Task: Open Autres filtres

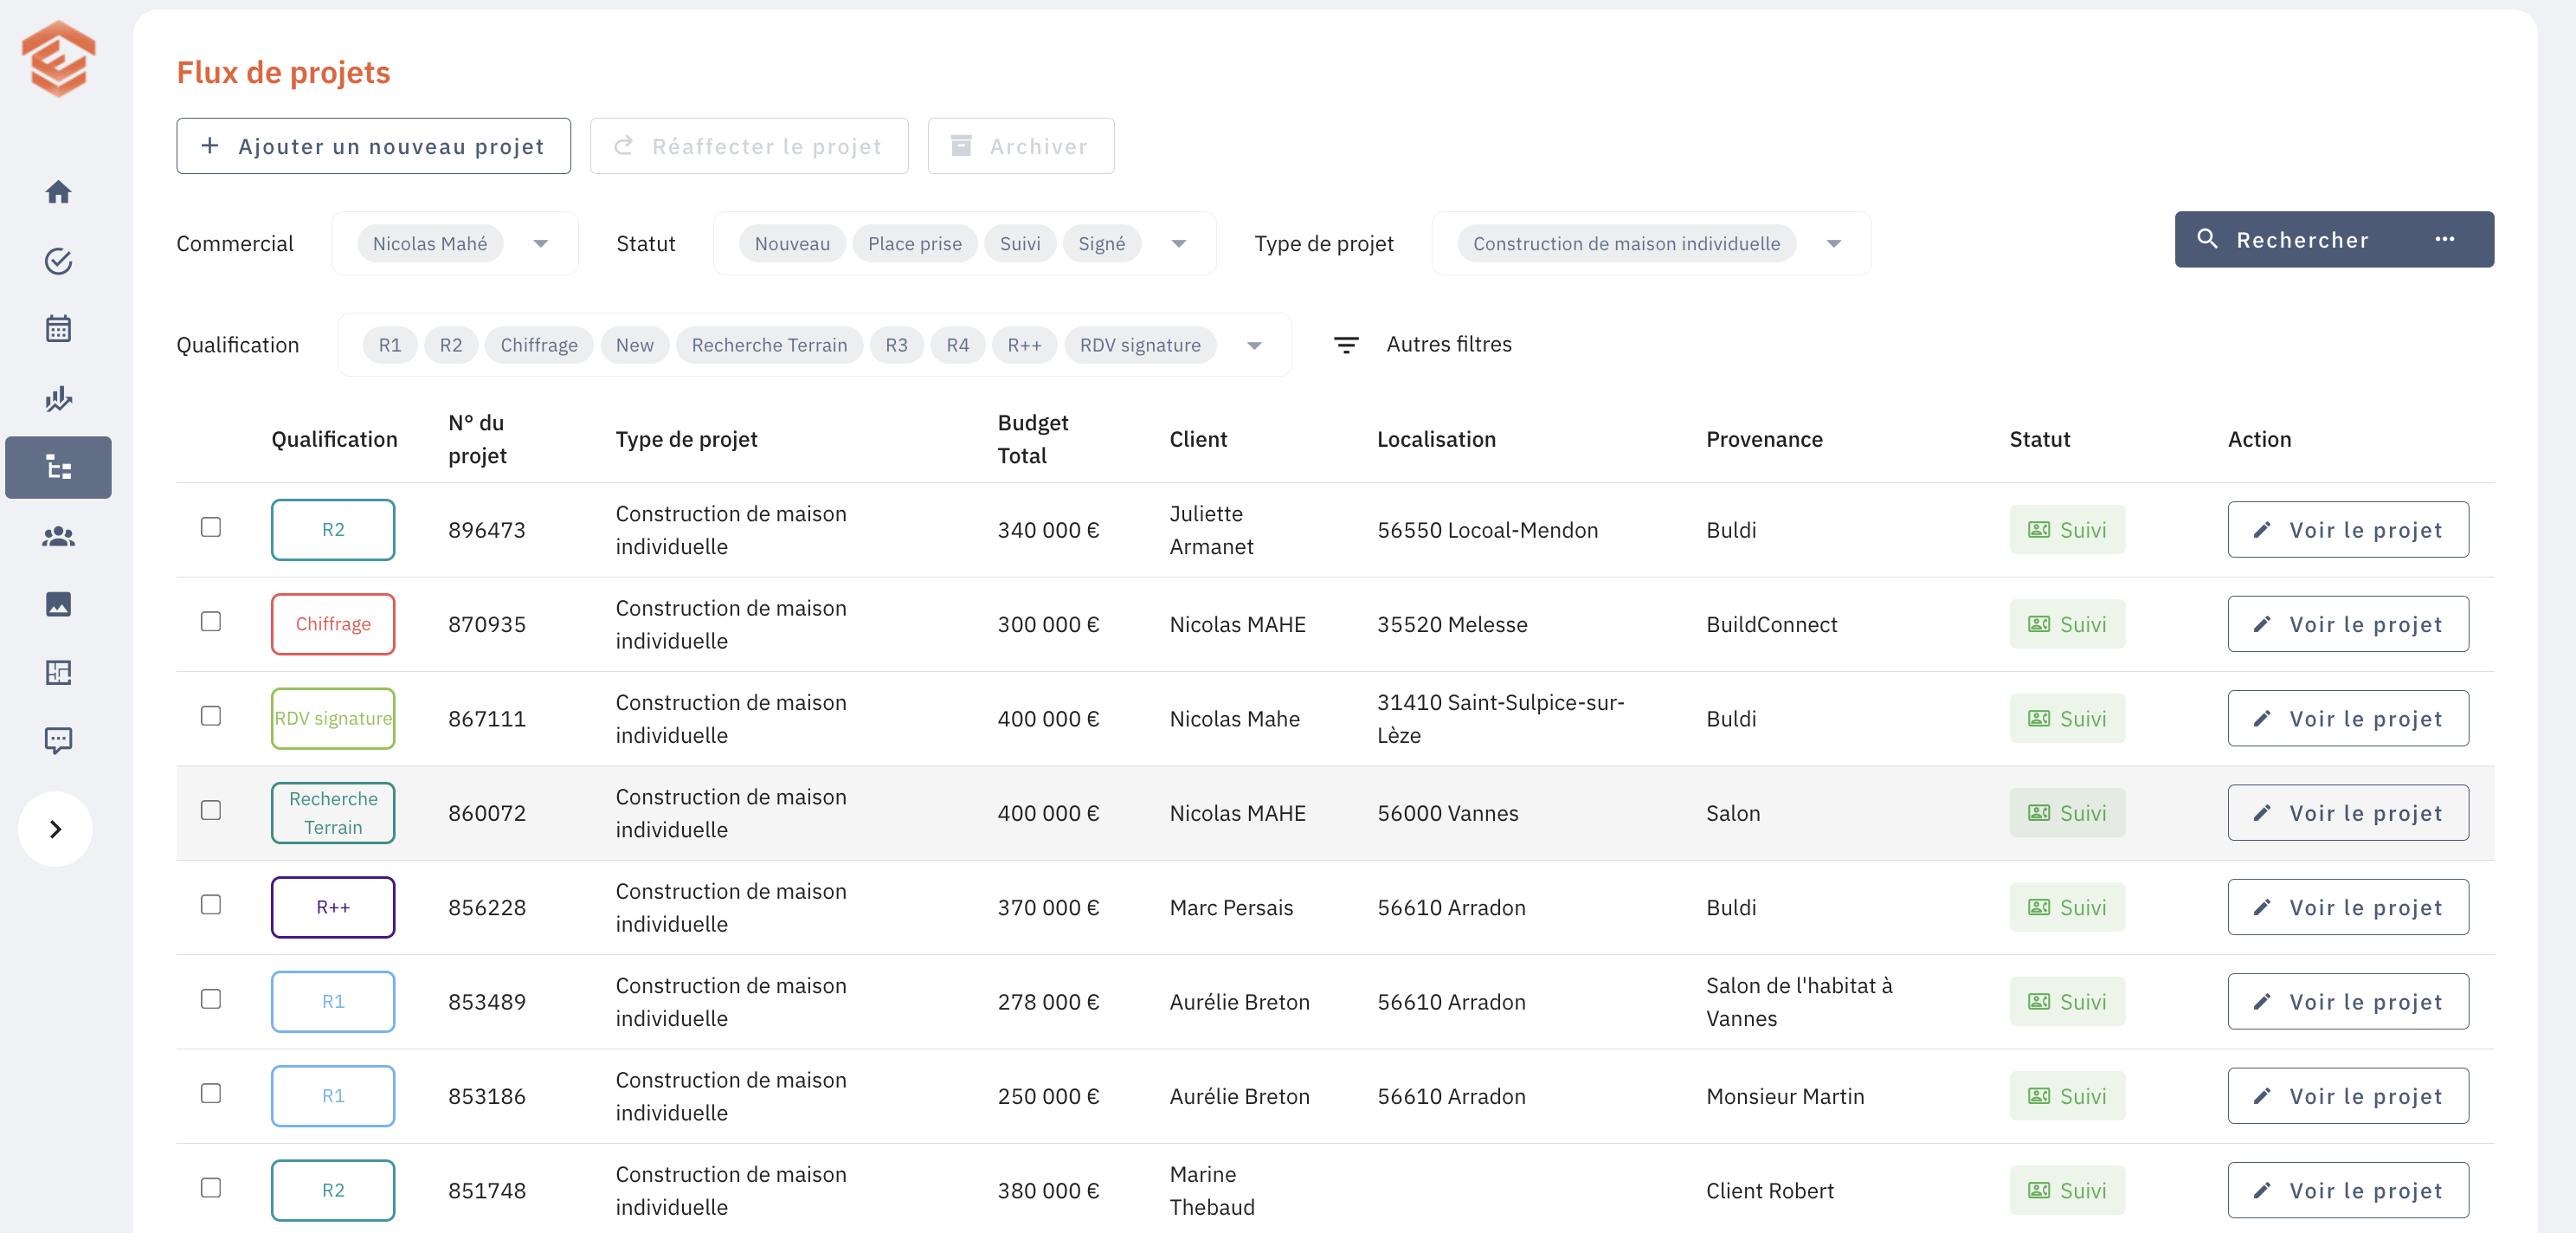Action: (1448, 345)
